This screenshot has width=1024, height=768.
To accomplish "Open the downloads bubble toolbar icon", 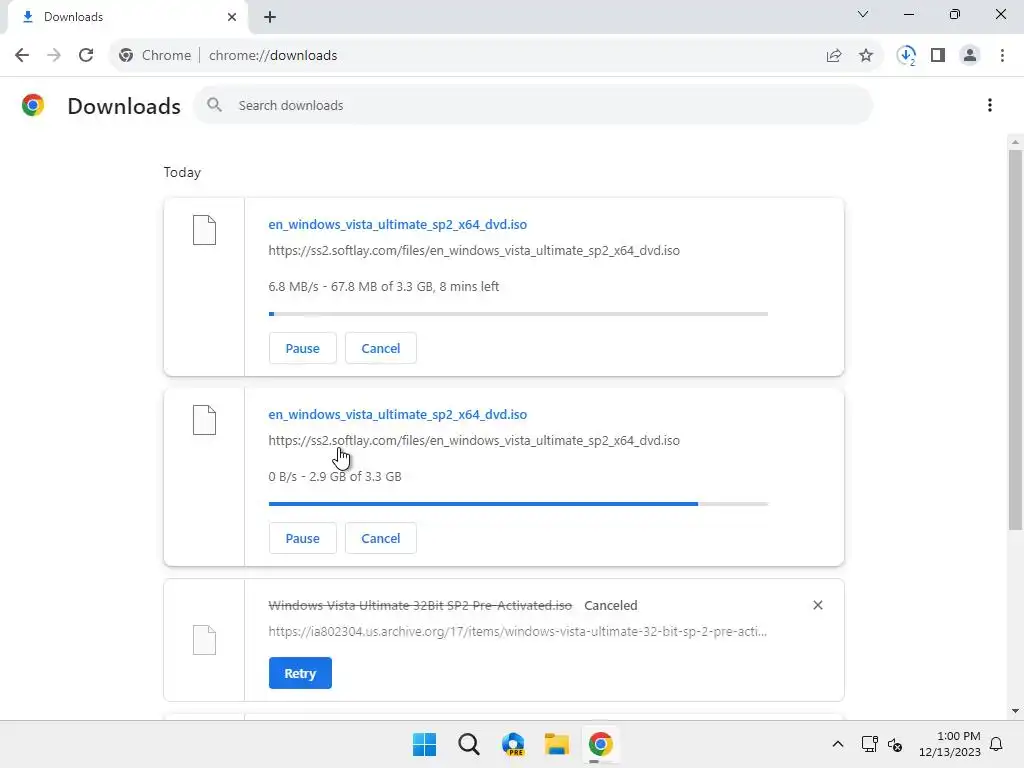I will click(906, 56).
